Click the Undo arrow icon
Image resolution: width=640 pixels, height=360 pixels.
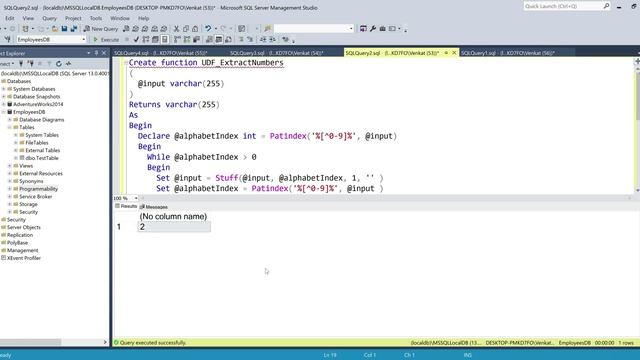[208, 29]
